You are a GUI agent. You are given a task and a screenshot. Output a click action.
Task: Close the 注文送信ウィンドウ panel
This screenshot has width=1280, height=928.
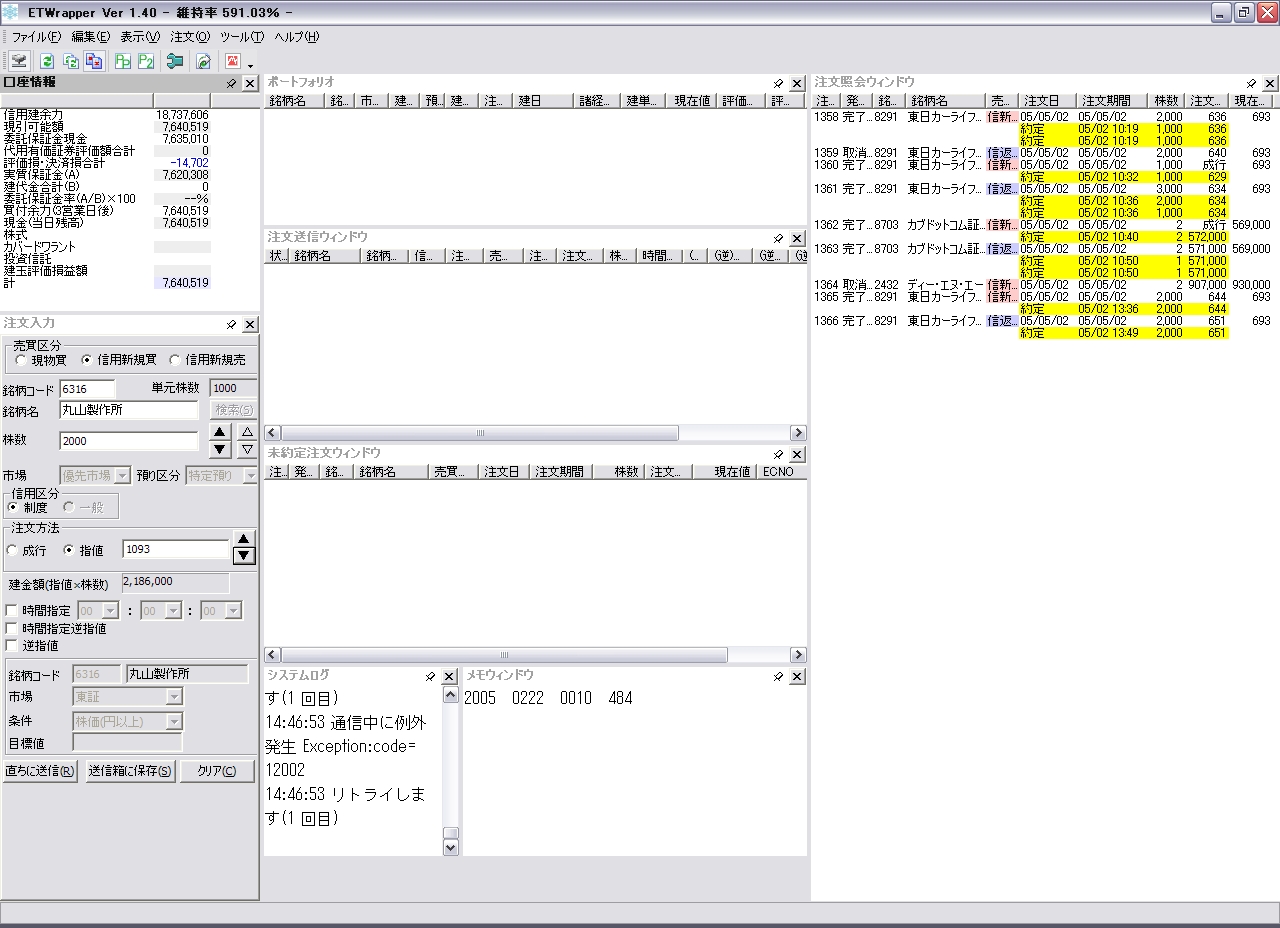pyautogui.click(x=797, y=238)
